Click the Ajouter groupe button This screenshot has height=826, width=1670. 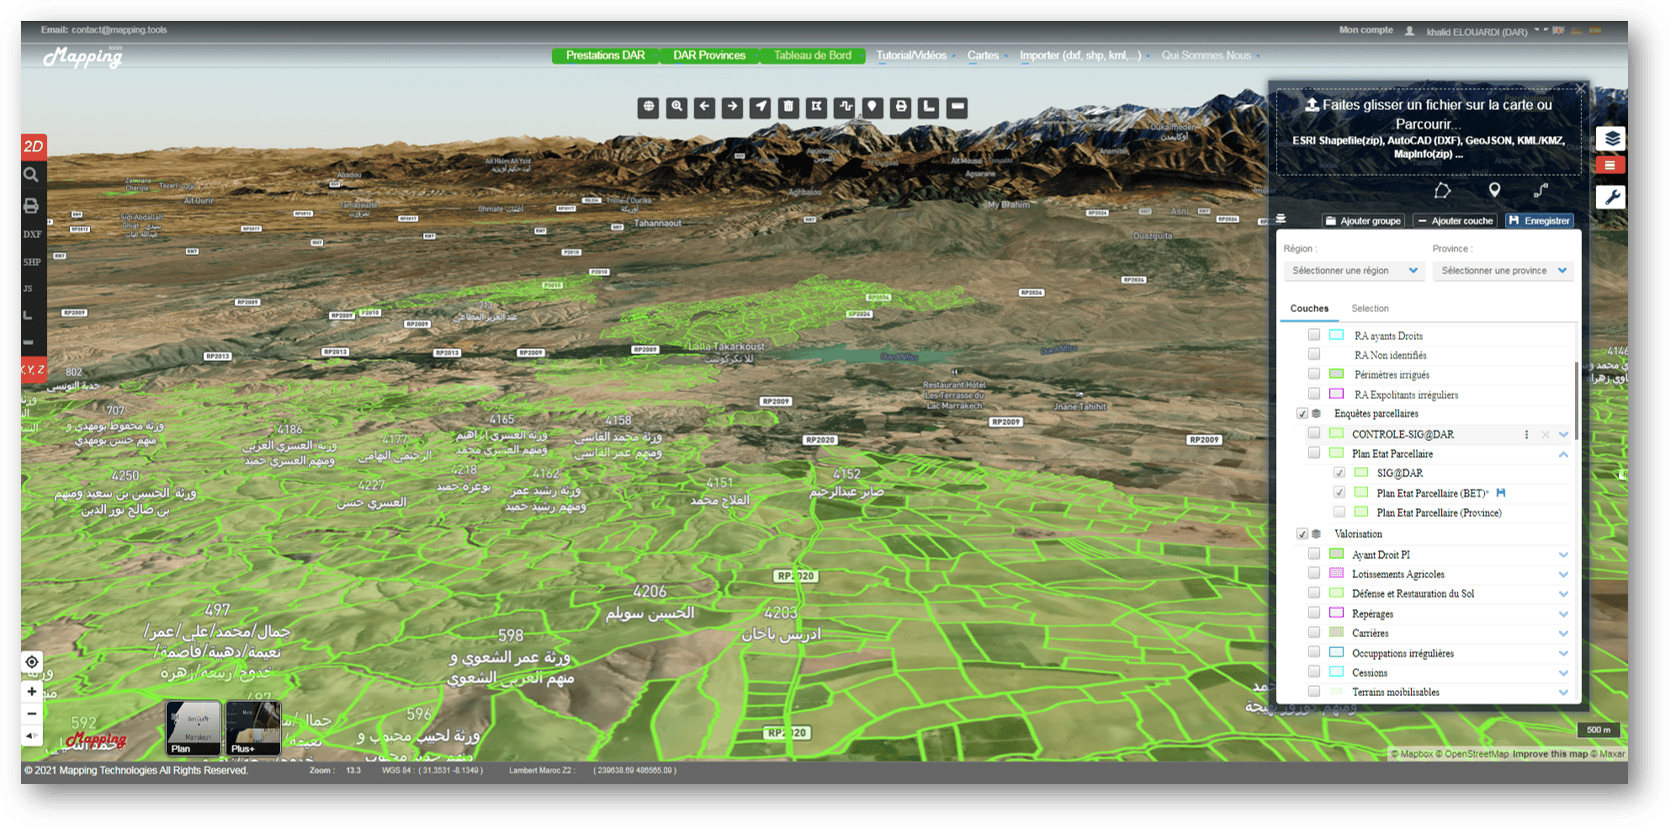point(1363,221)
